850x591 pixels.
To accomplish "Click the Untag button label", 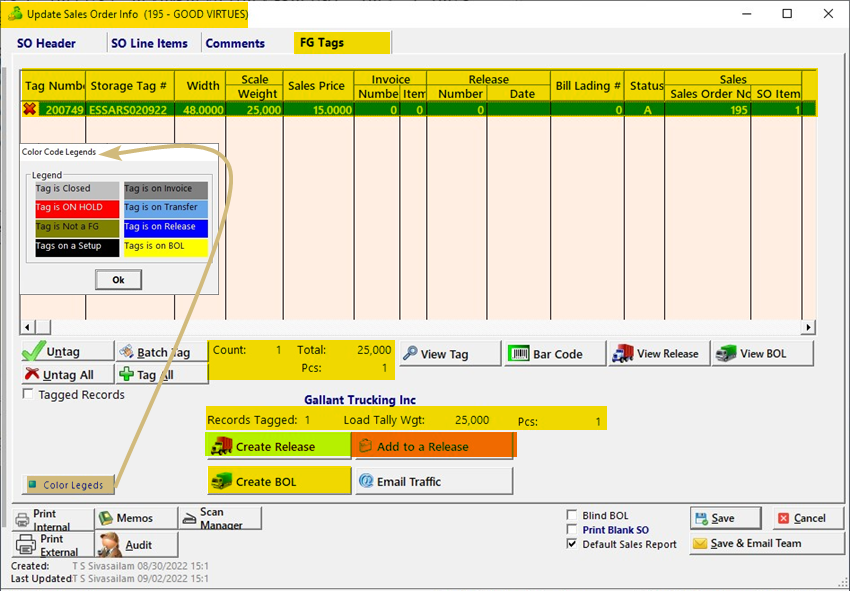I will pos(63,352).
